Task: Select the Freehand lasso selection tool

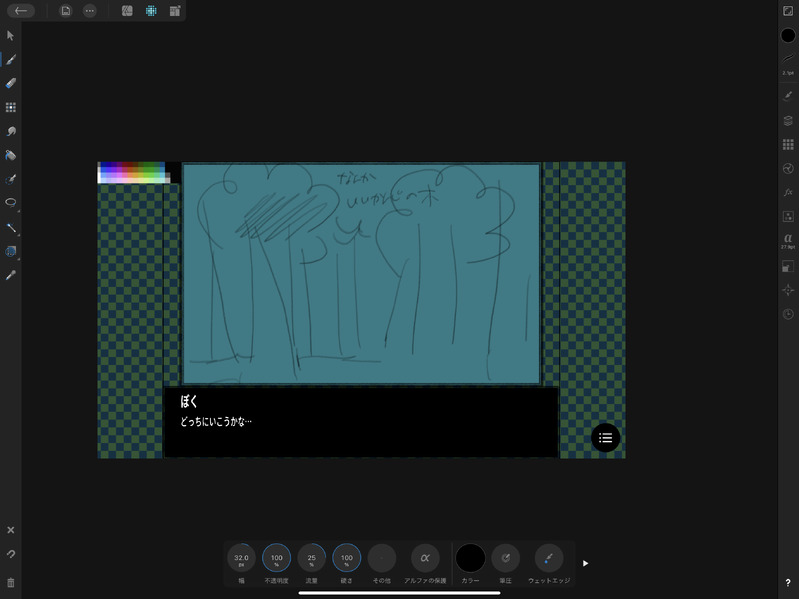Action: [x=11, y=203]
